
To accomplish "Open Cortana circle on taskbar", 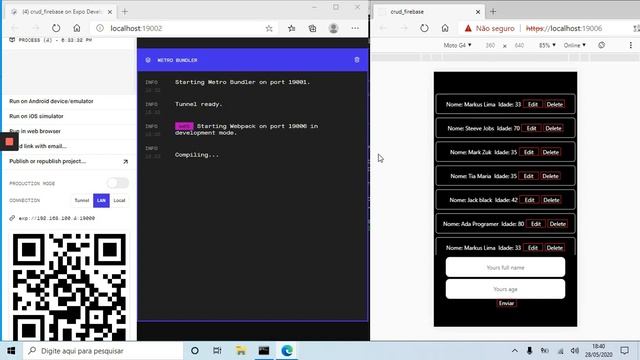I will (195, 351).
